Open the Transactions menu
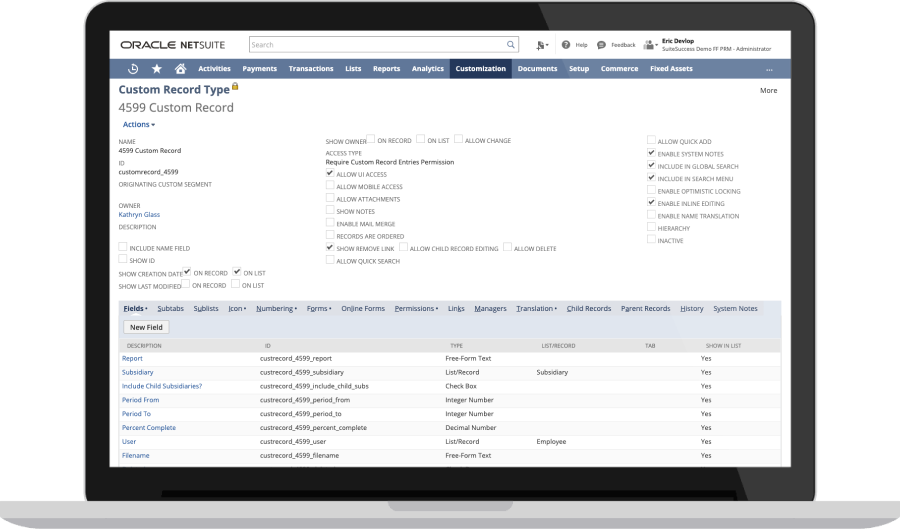The width and height of the screenshot is (900, 529). 310,69
